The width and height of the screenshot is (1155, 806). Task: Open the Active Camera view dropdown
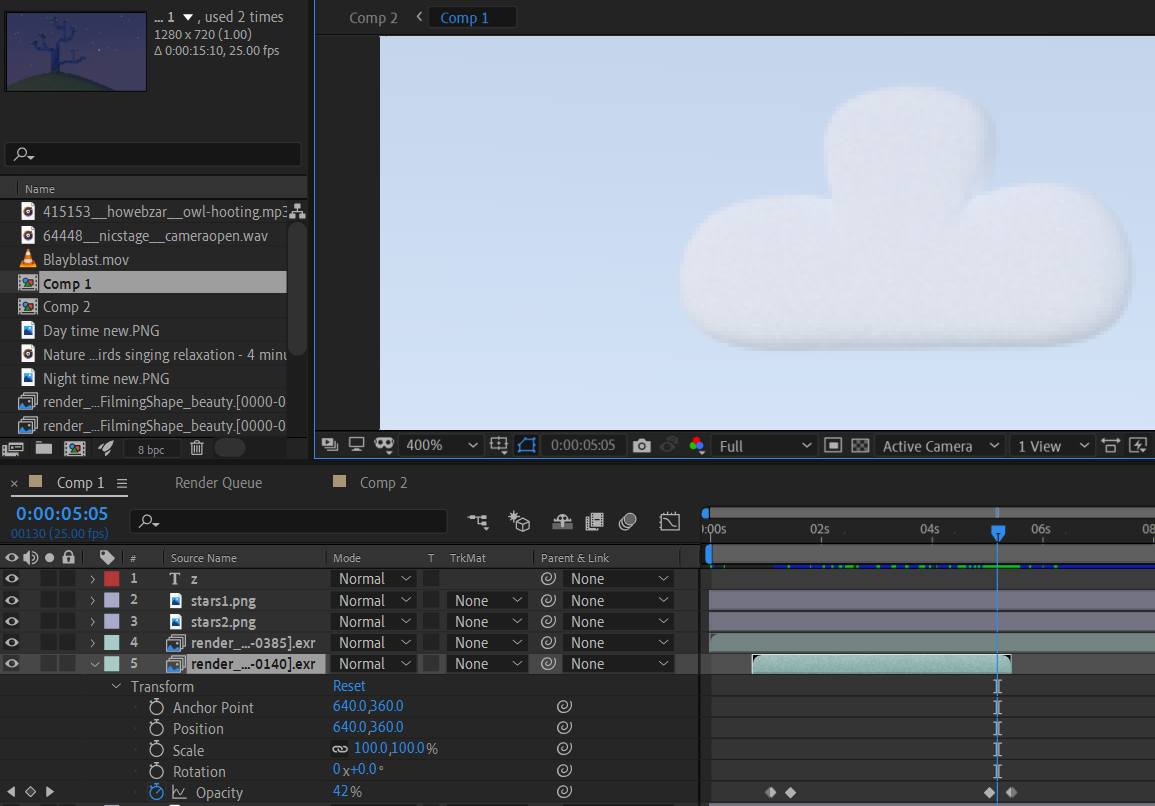(939, 446)
